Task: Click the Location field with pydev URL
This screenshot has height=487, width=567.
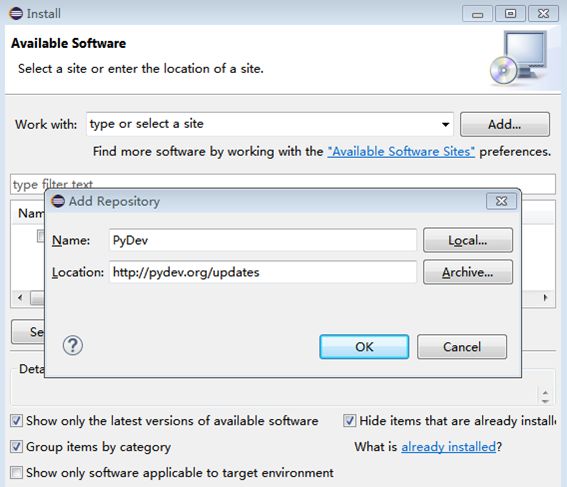Action: coord(263,272)
